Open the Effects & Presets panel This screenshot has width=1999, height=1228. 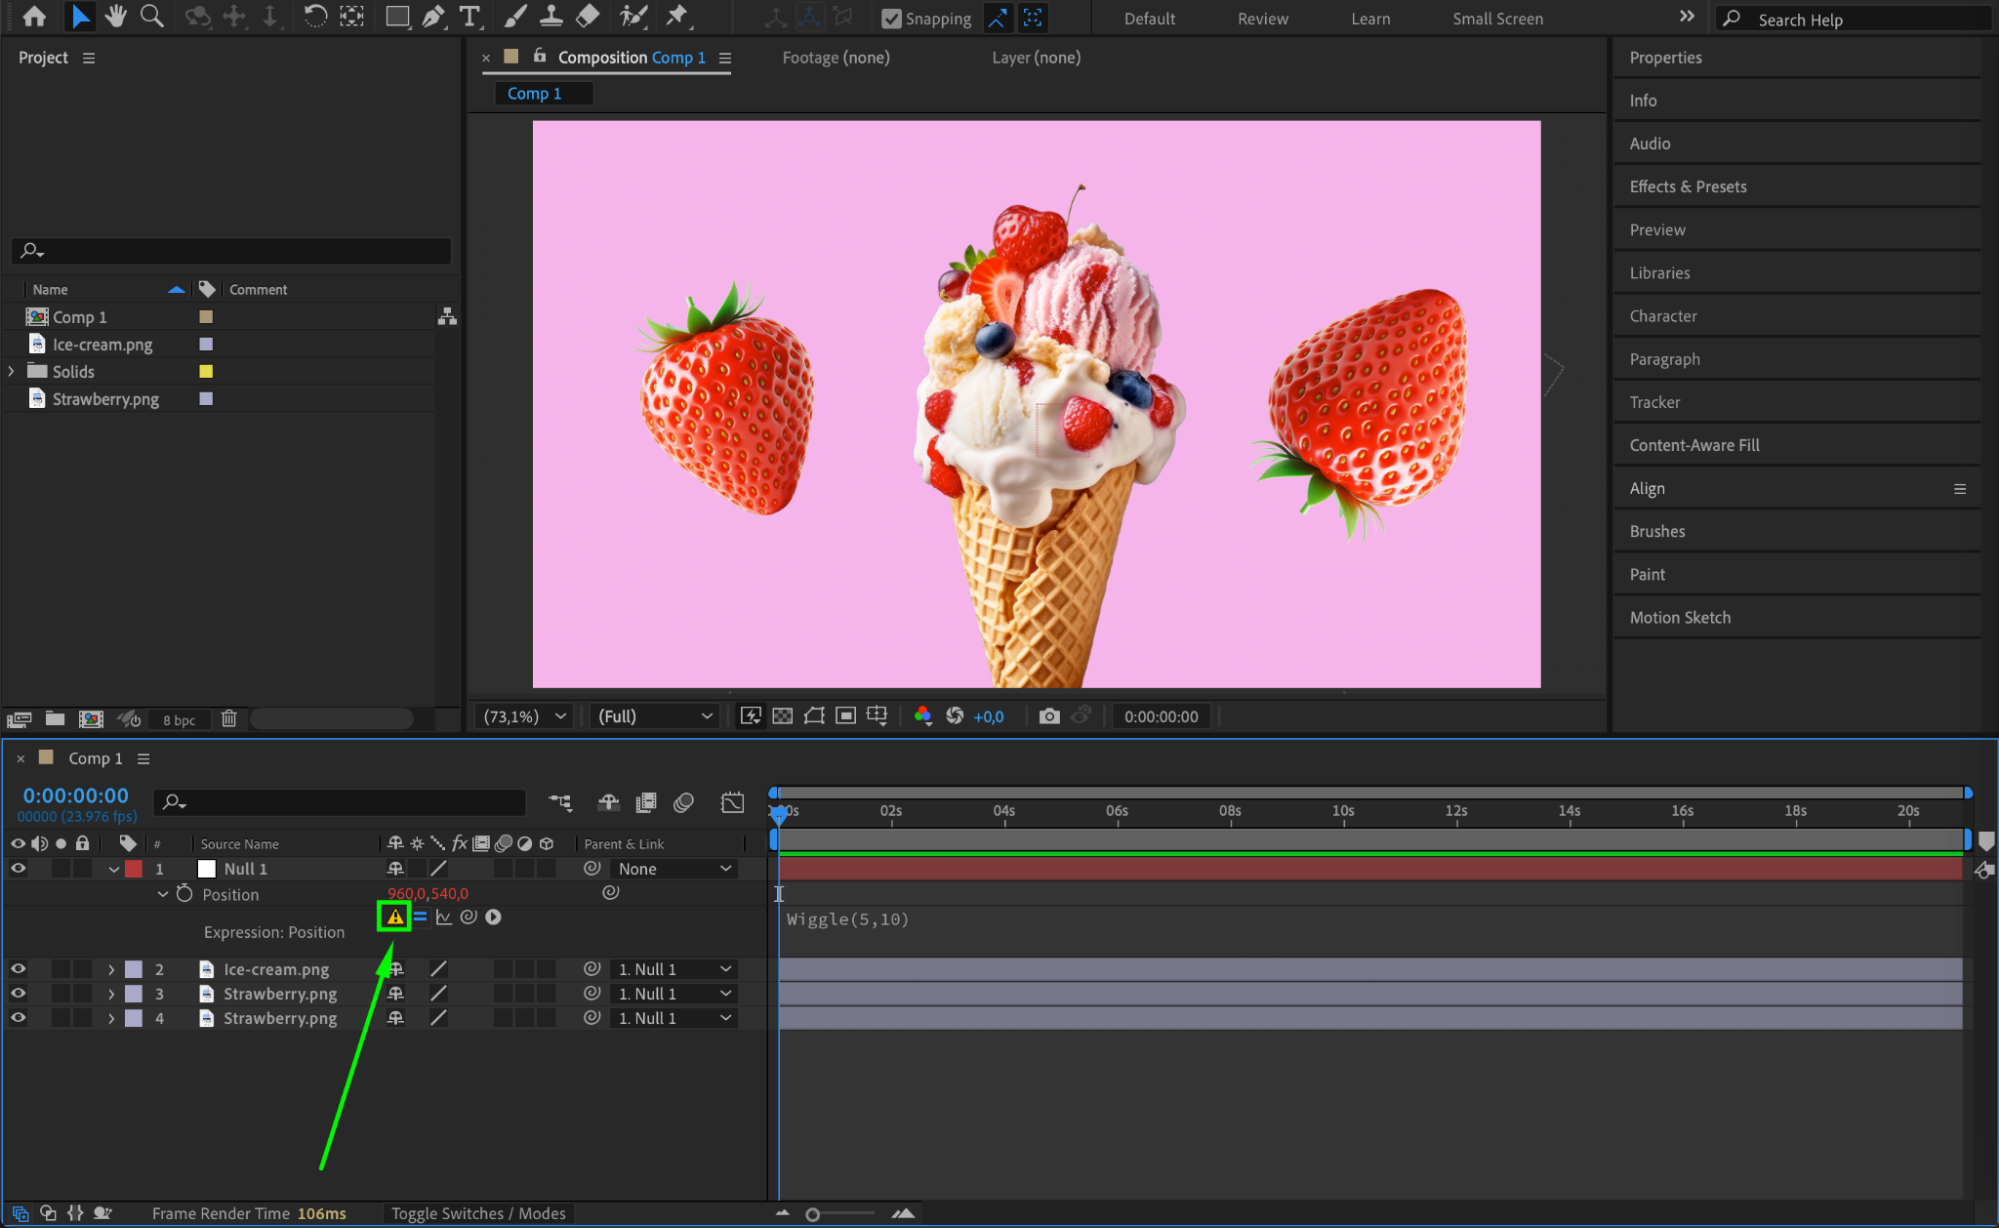click(1687, 187)
